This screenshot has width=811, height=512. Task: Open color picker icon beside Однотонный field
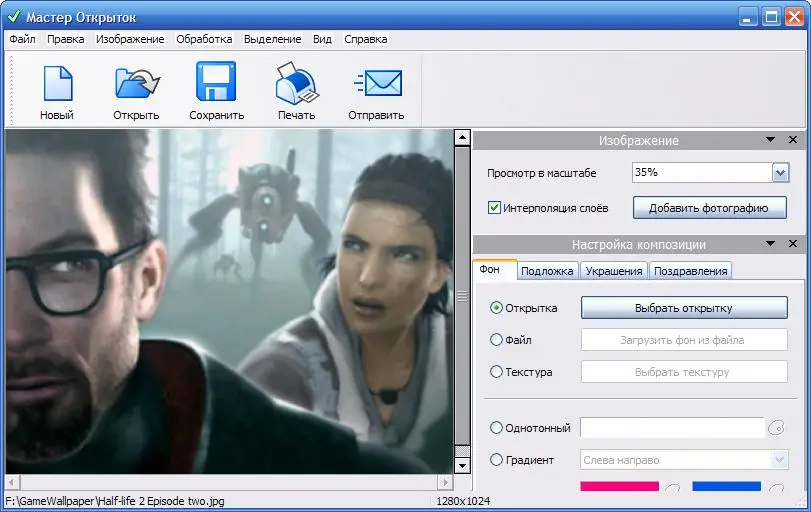point(776,428)
